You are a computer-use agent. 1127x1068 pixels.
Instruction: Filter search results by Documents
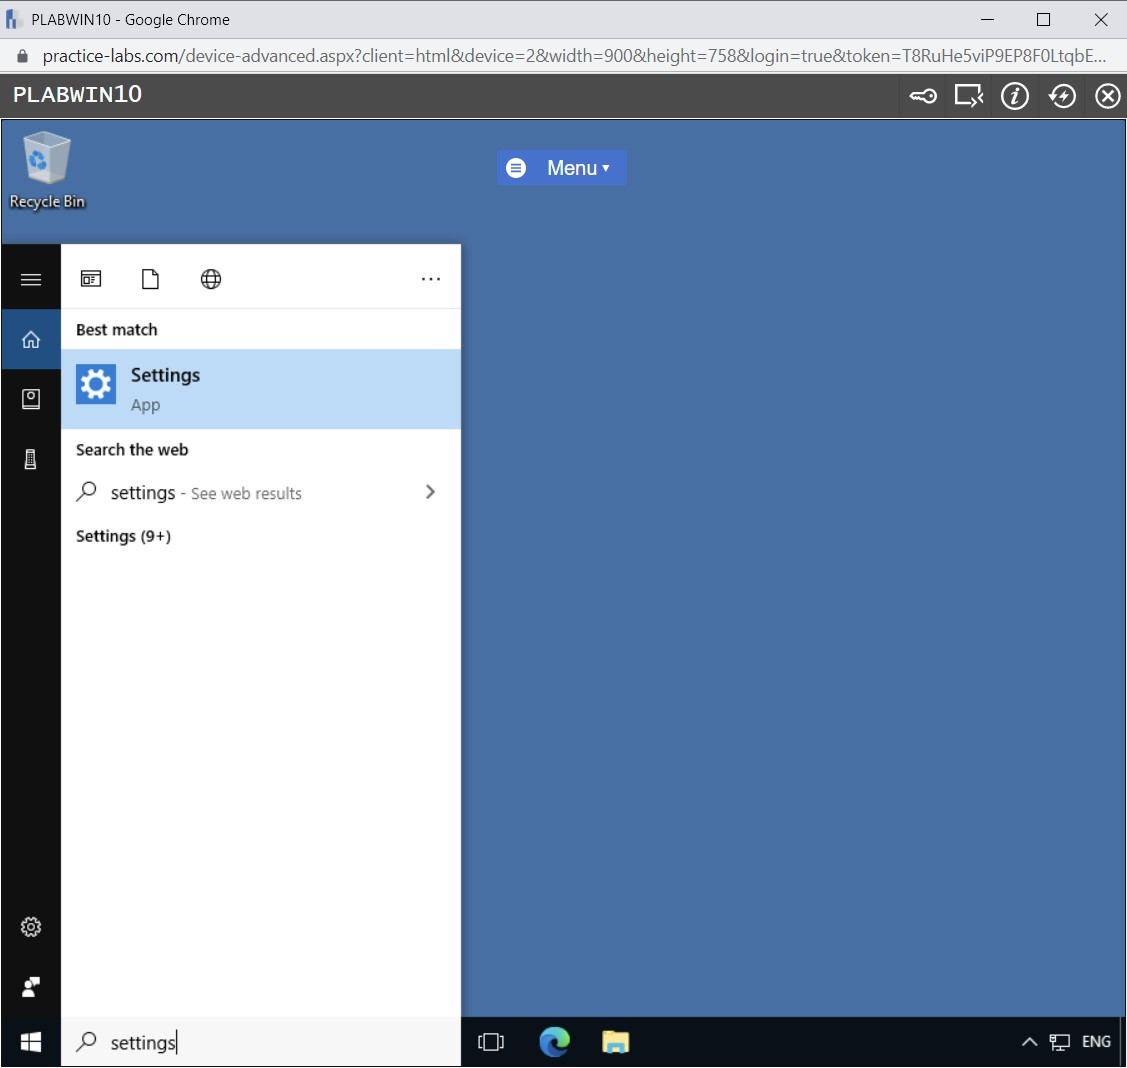151,279
